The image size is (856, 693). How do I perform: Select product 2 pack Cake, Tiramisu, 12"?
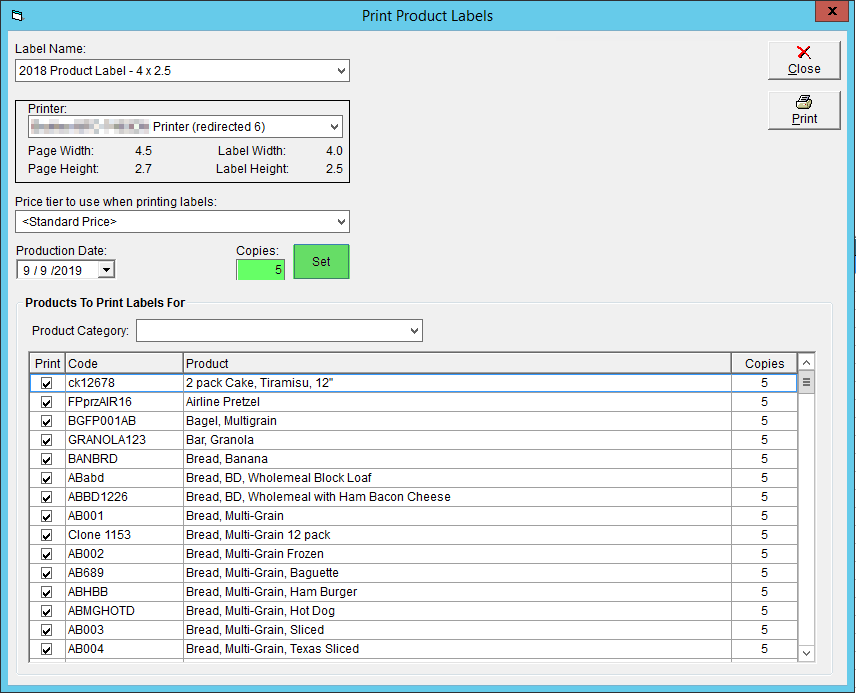[x=457, y=383]
